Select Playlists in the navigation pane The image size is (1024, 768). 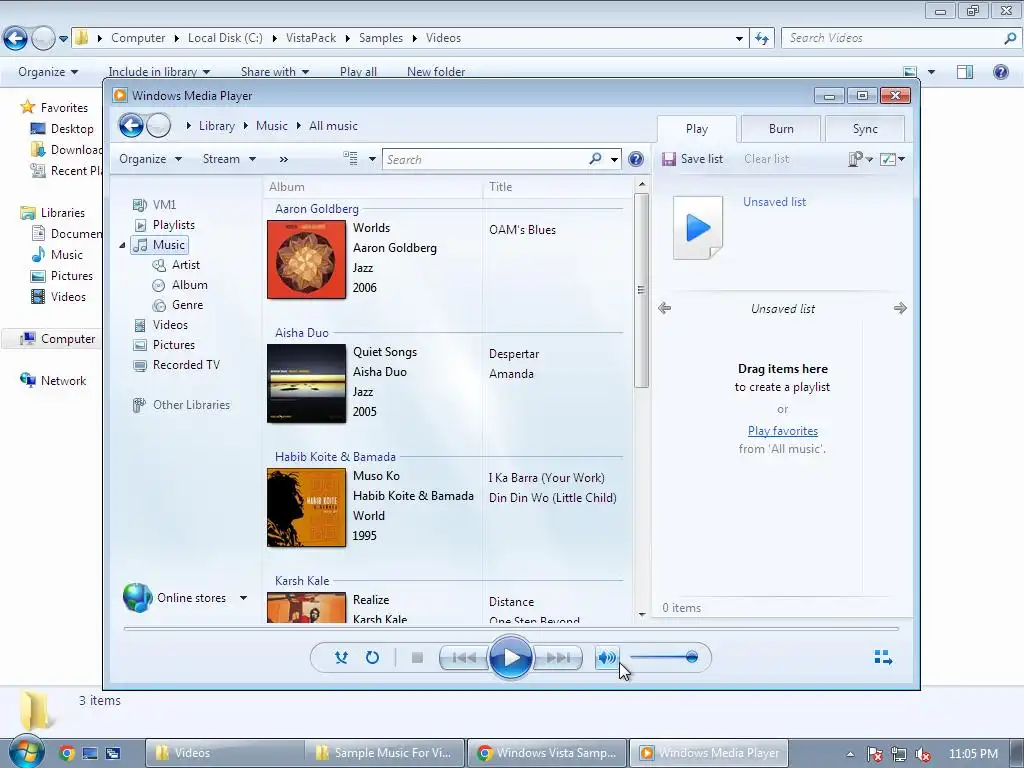coord(165,225)
